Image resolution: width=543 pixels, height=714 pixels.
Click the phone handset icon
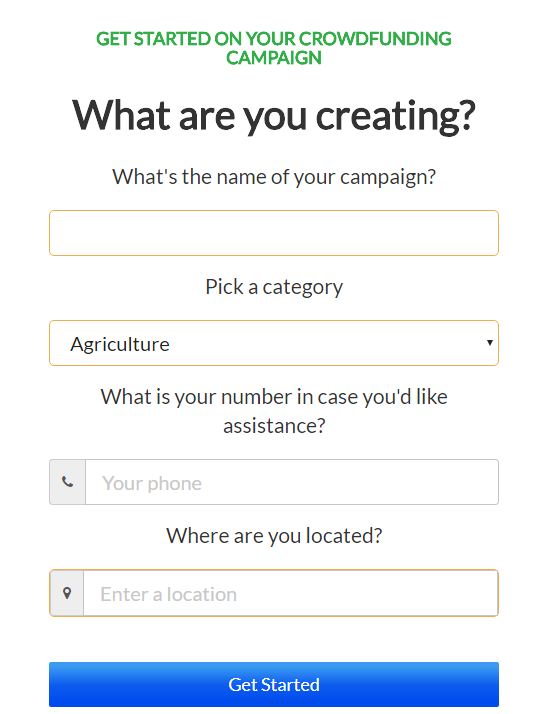67,482
